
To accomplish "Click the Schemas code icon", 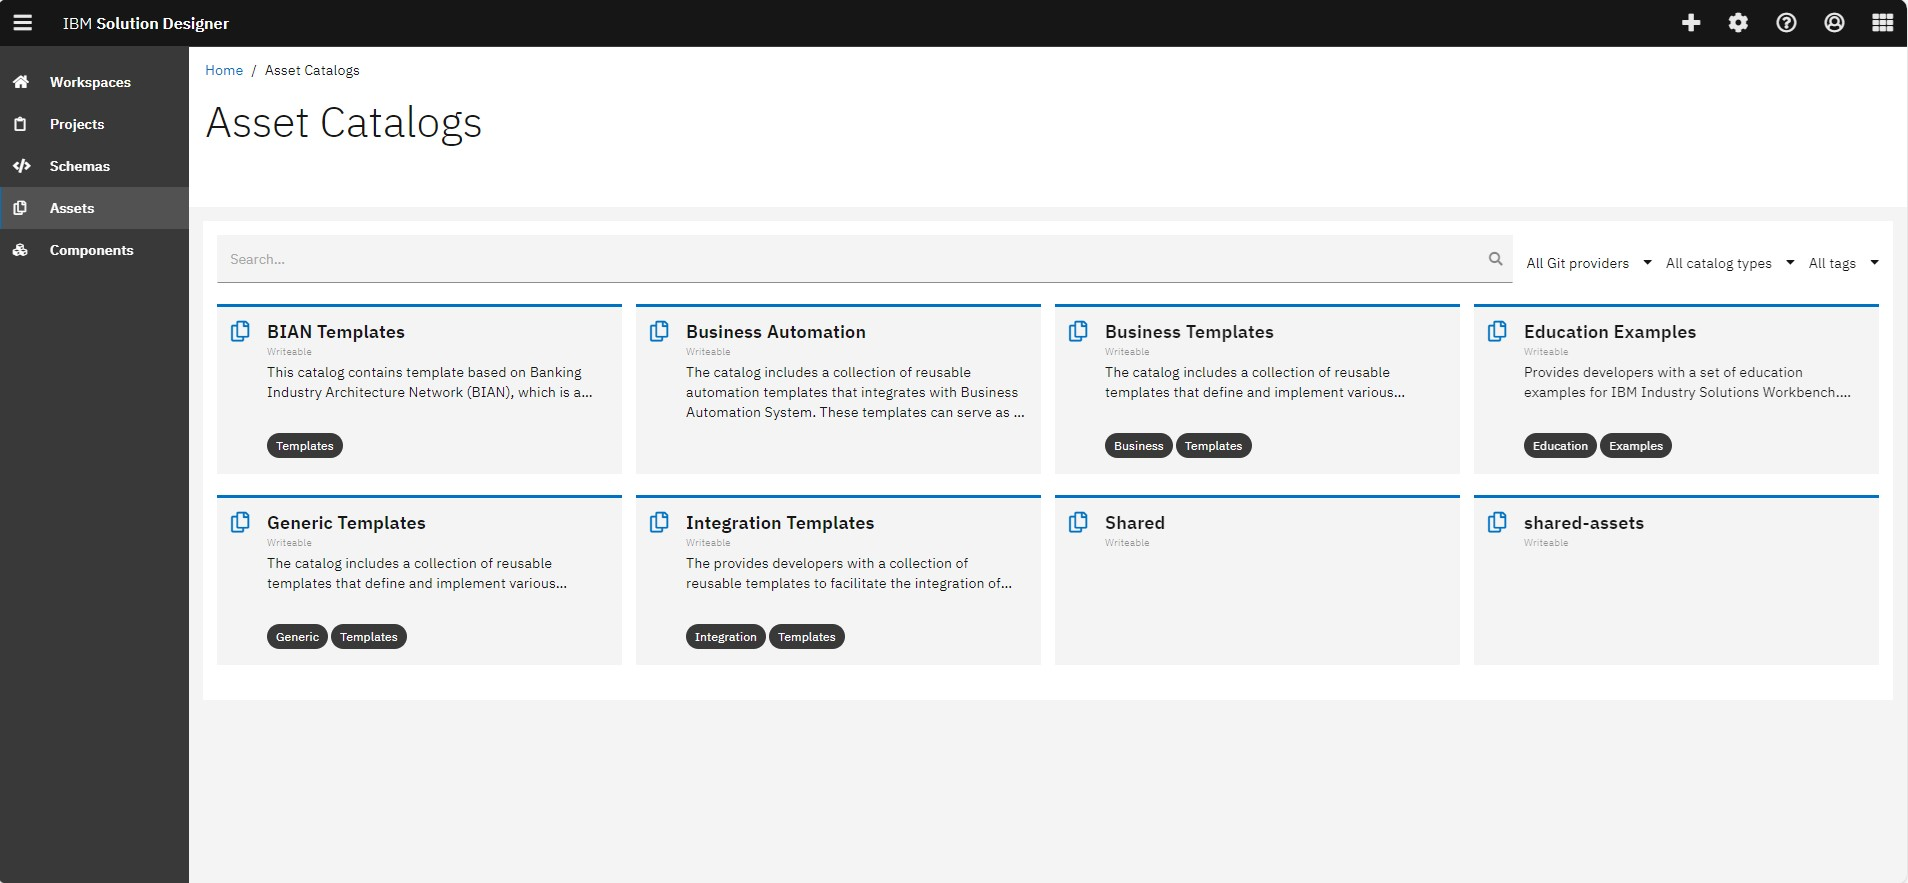I will (x=21, y=166).
